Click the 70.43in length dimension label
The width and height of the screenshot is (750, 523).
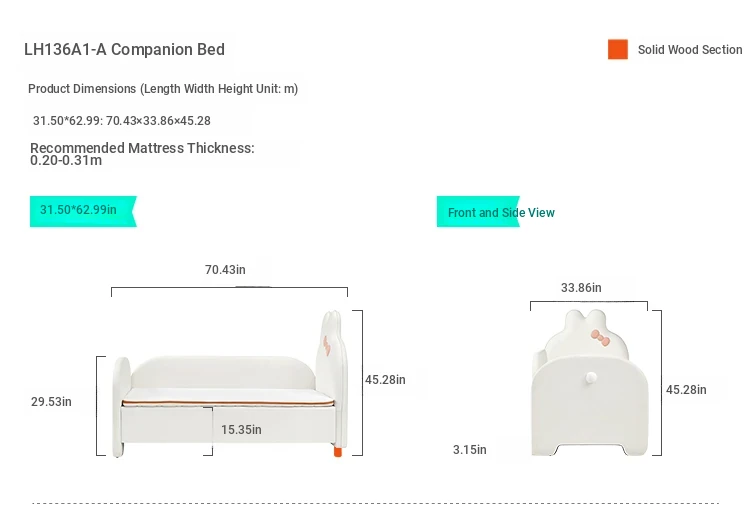click(225, 270)
